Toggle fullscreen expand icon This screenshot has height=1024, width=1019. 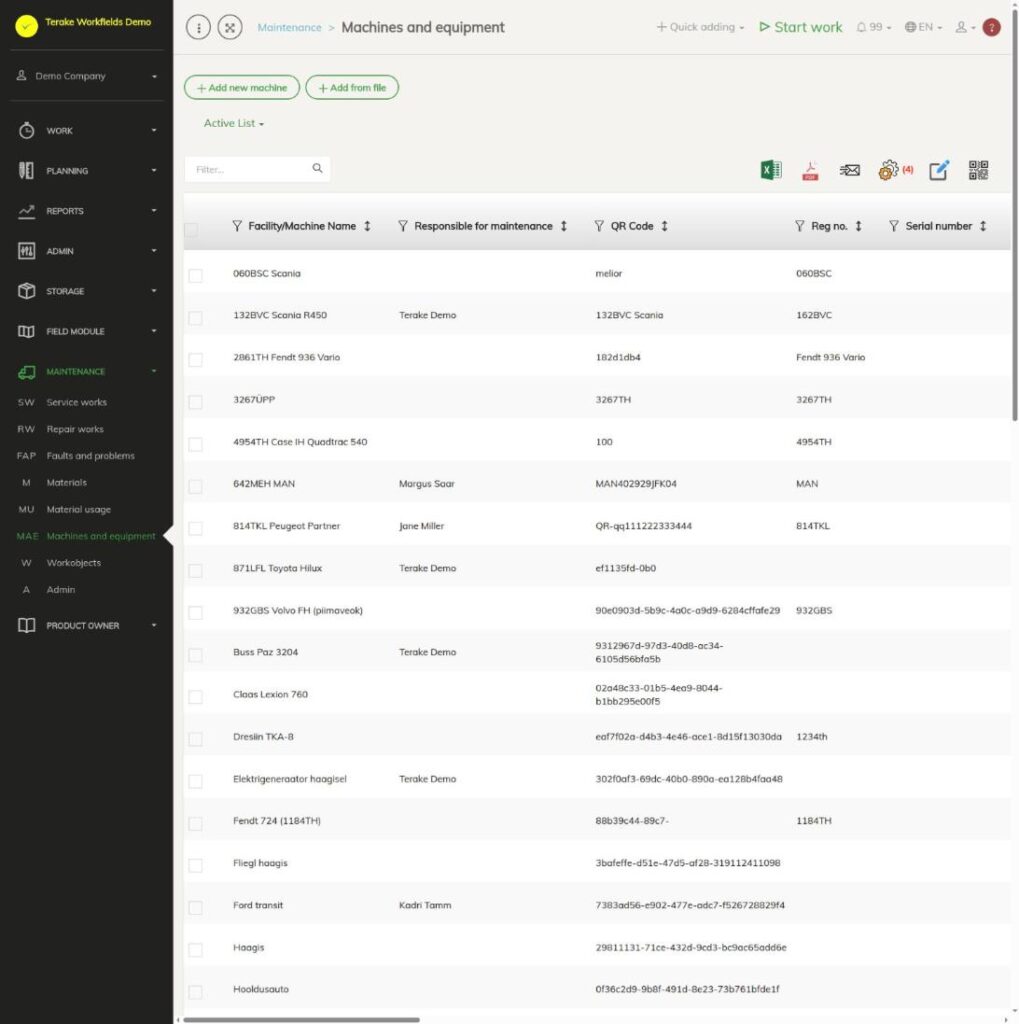[x=230, y=27]
